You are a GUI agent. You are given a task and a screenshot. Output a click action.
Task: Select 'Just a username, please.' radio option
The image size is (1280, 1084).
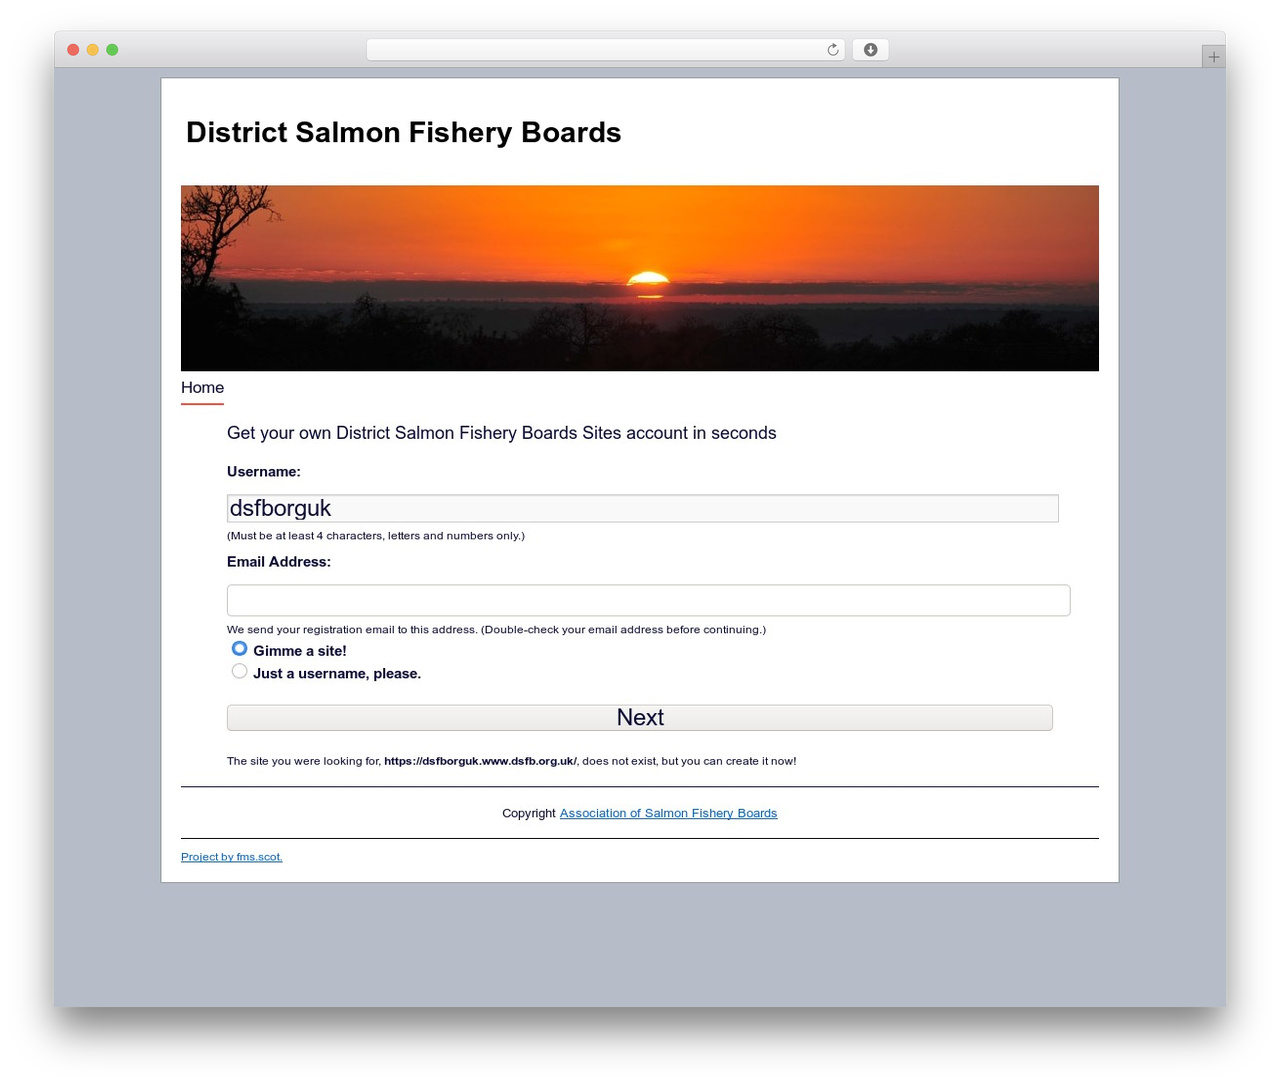239,671
